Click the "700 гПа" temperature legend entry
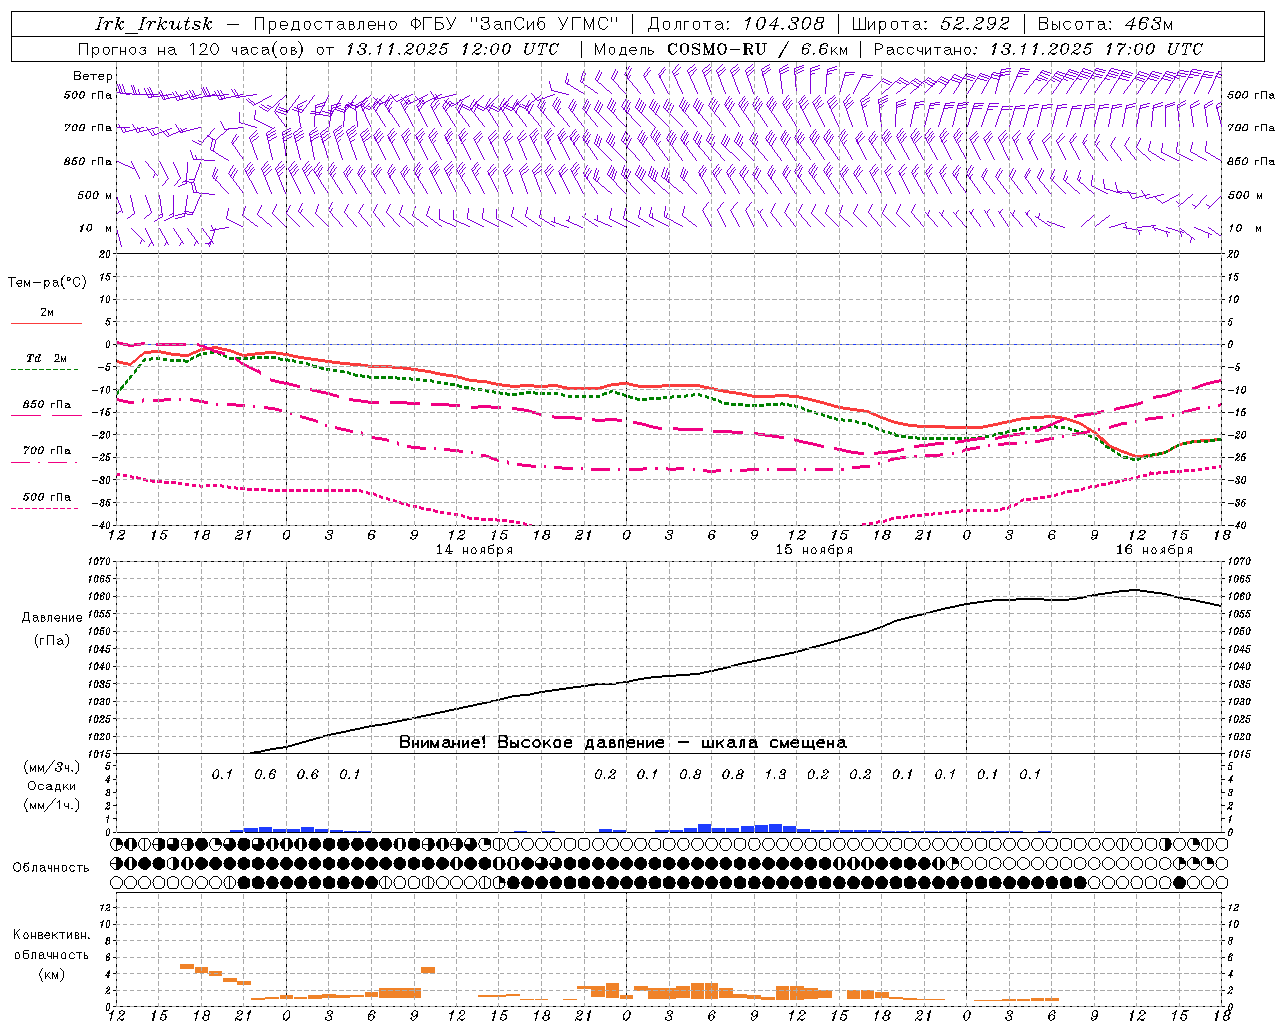Image resolution: width=1280 pixels, height=1024 pixels. 46,451
